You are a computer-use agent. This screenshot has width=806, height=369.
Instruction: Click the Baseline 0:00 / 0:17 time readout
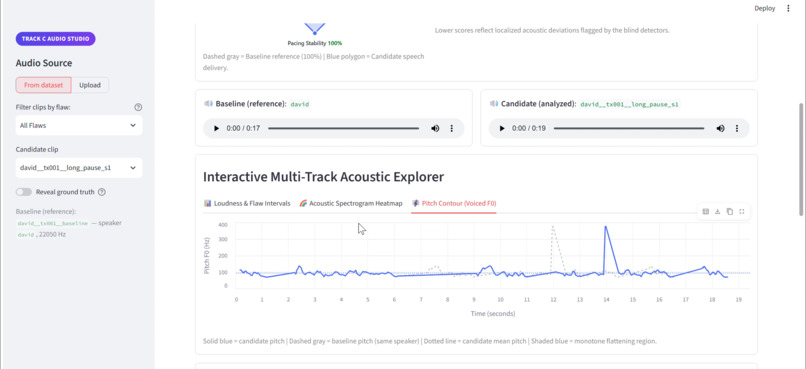(x=242, y=128)
